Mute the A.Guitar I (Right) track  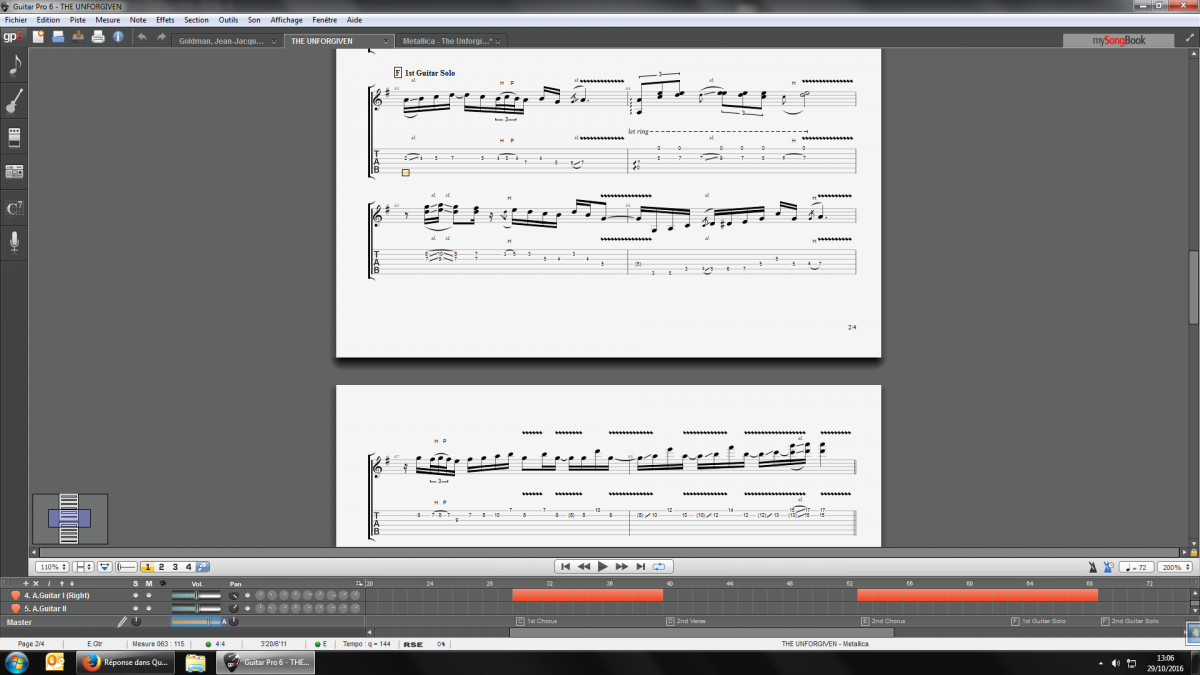coord(149,595)
